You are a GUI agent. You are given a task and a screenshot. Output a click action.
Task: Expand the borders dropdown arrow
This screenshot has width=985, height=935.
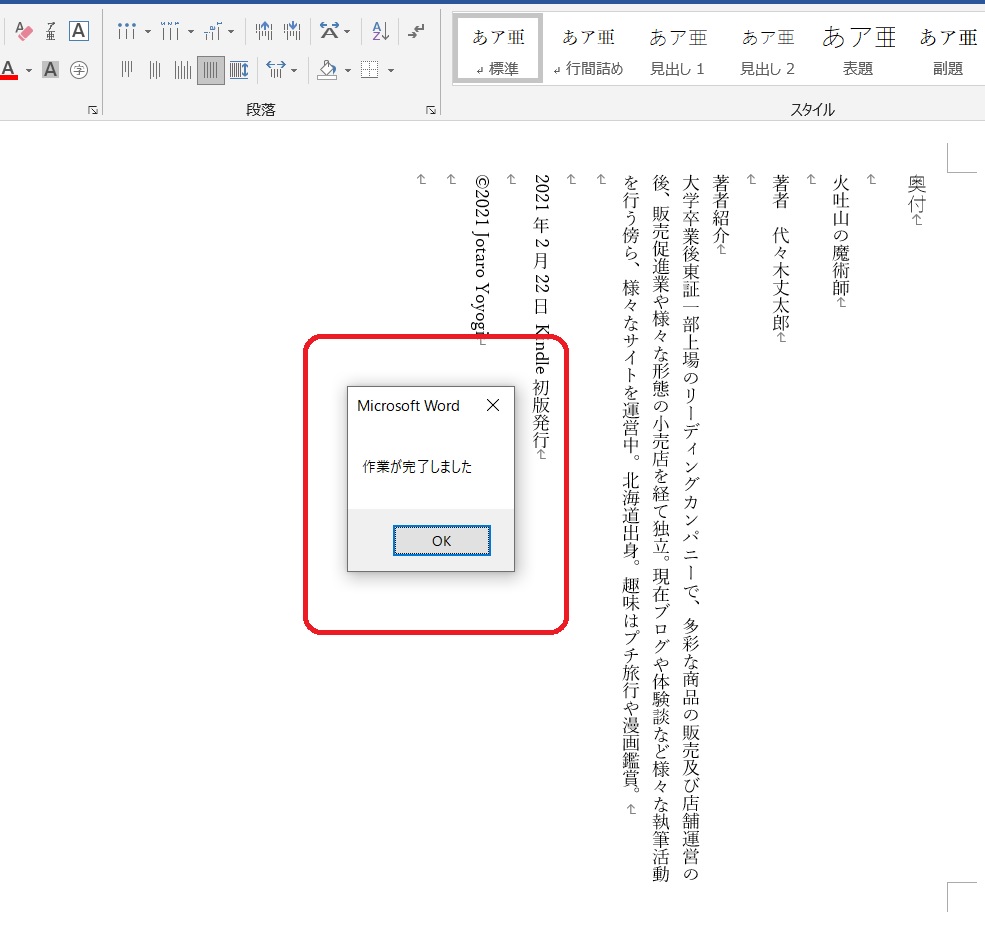(391, 71)
